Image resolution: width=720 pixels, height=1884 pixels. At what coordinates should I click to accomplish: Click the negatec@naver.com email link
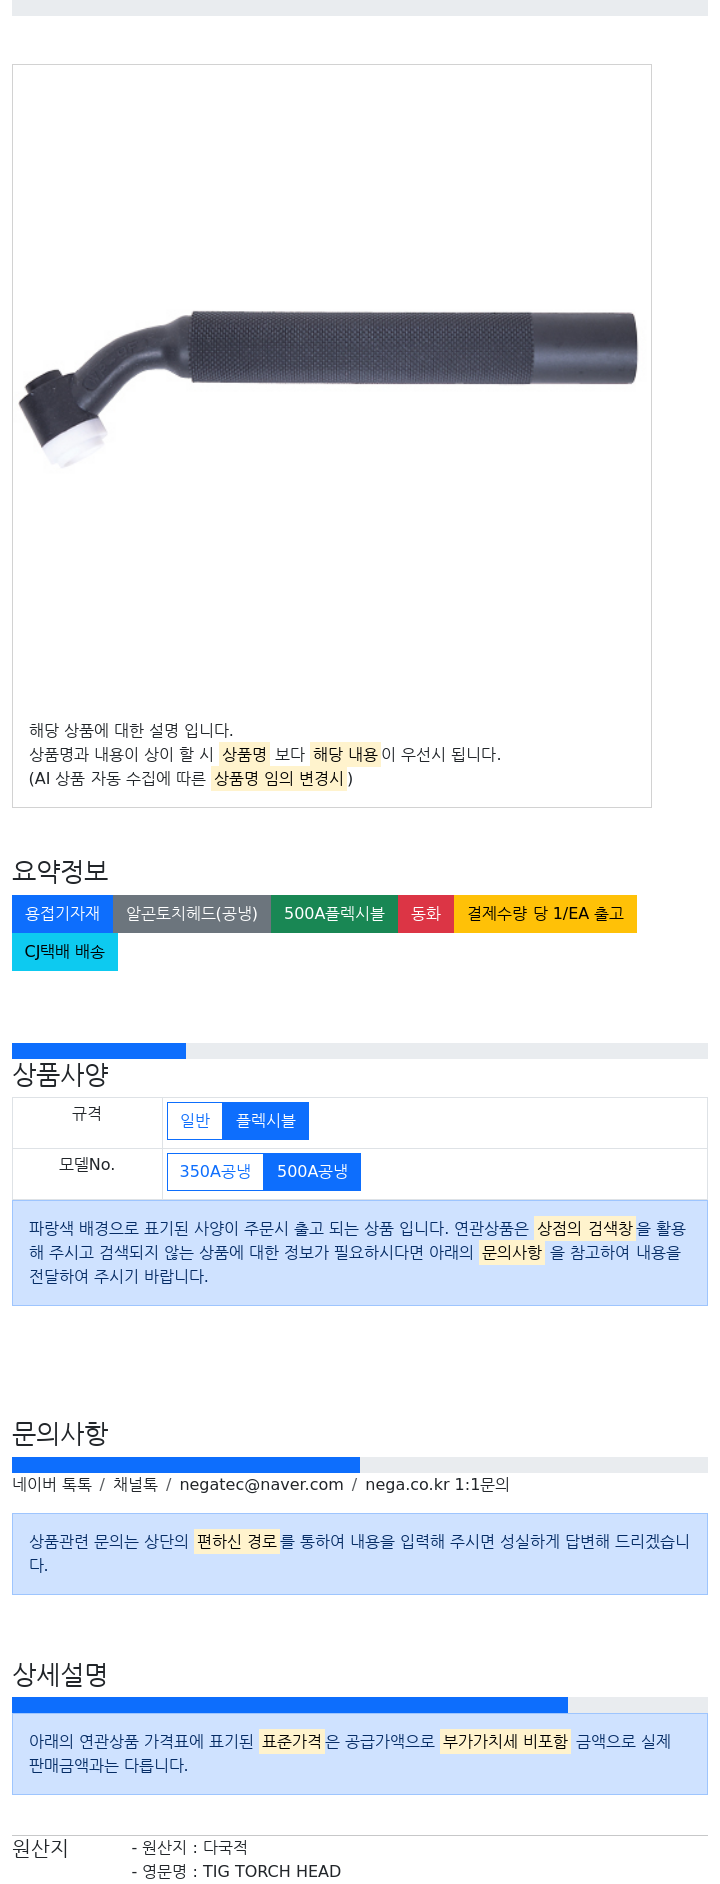261,1485
